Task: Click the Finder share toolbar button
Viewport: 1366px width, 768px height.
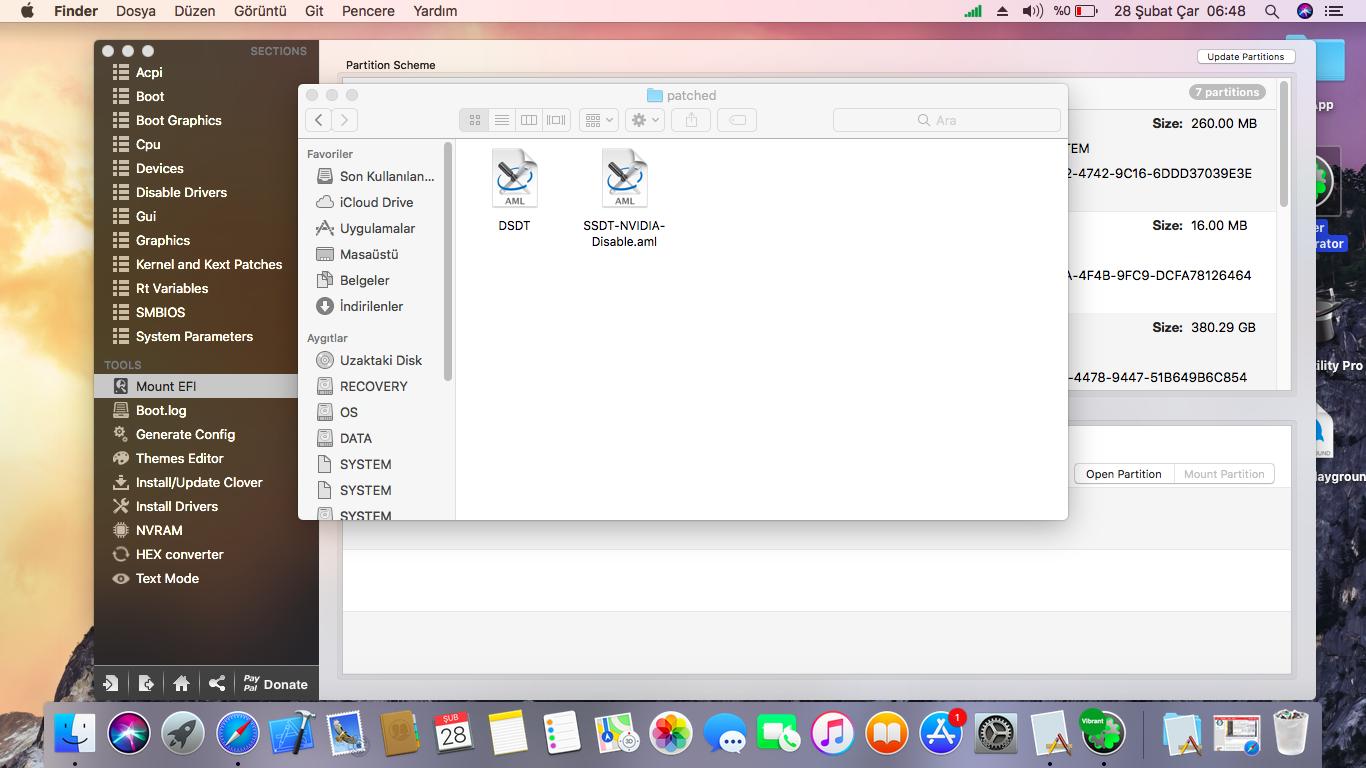Action: coord(691,120)
